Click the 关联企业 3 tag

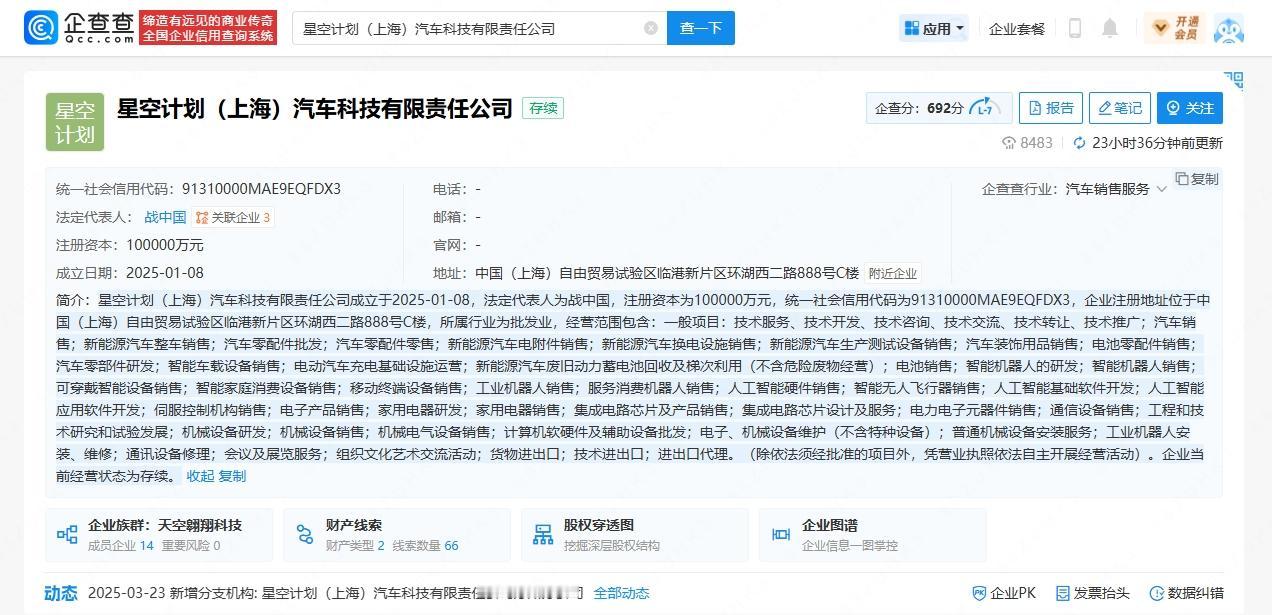[233, 217]
